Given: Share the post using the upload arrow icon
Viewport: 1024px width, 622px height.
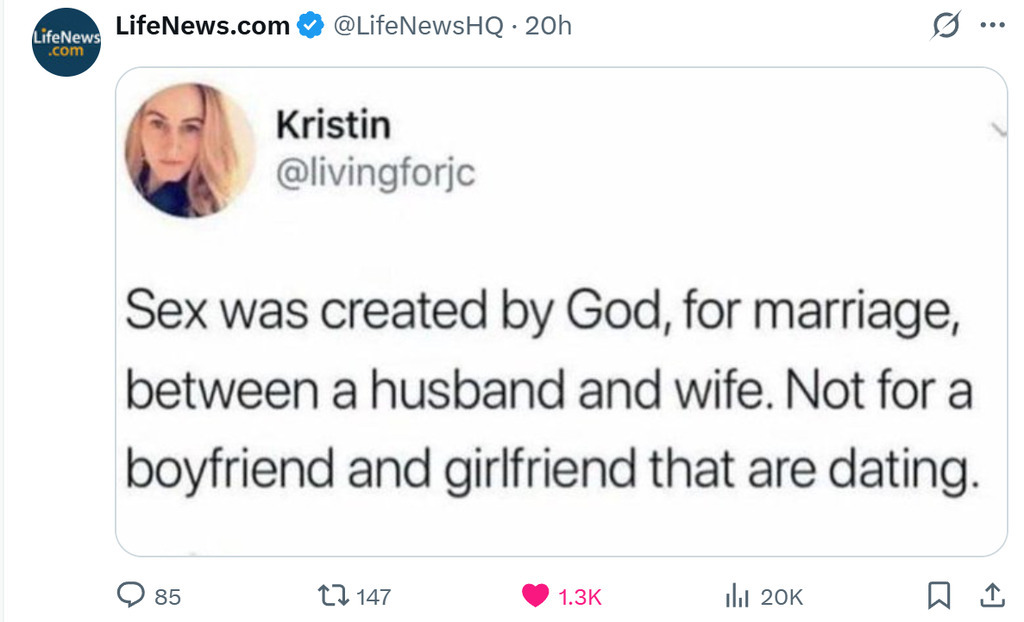Looking at the screenshot, I should [992, 596].
